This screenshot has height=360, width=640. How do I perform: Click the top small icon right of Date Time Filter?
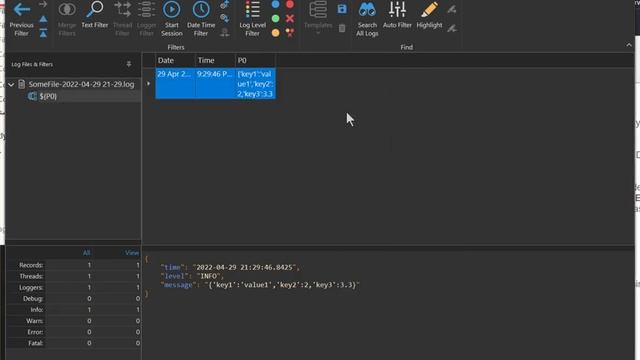(x=224, y=4)
